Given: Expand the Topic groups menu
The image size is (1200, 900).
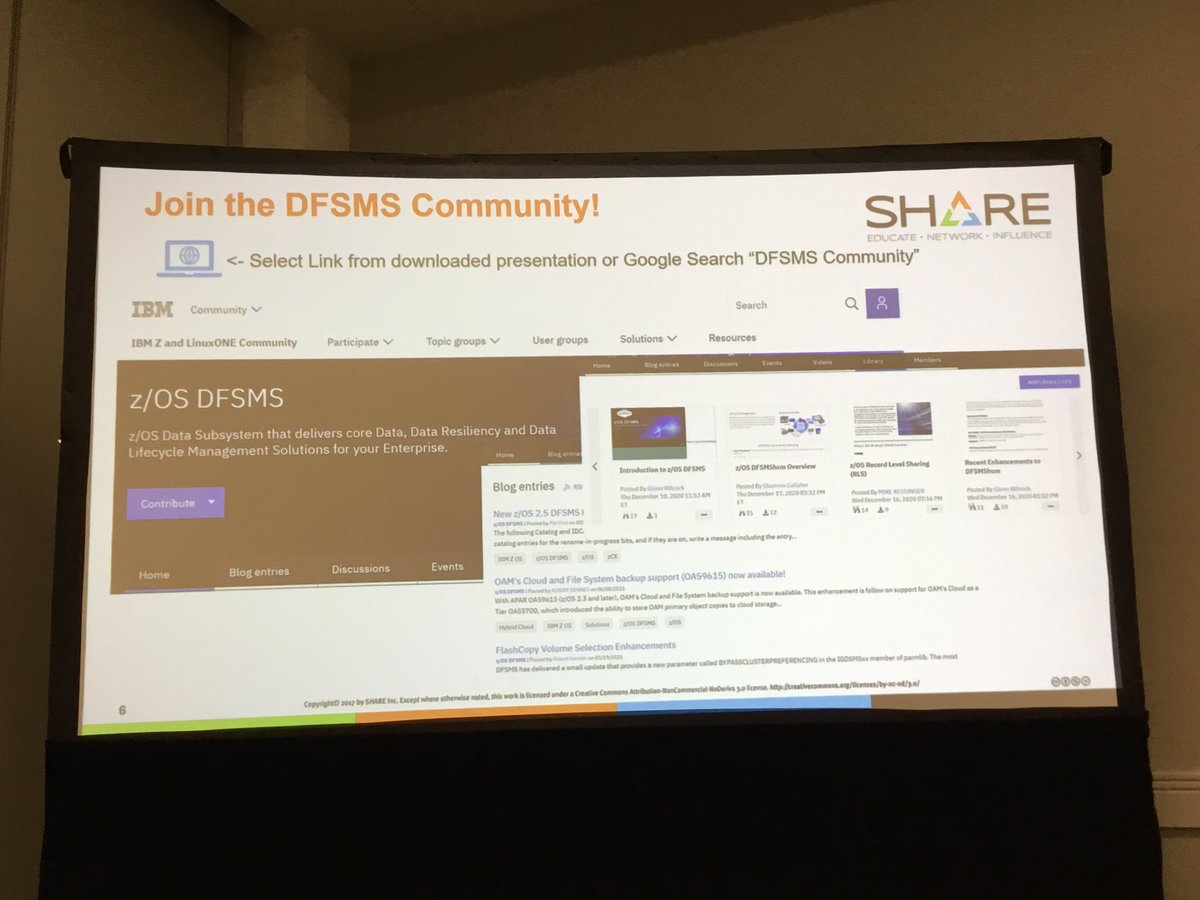Looking at the screenshot, I should [x=463, y=340].
